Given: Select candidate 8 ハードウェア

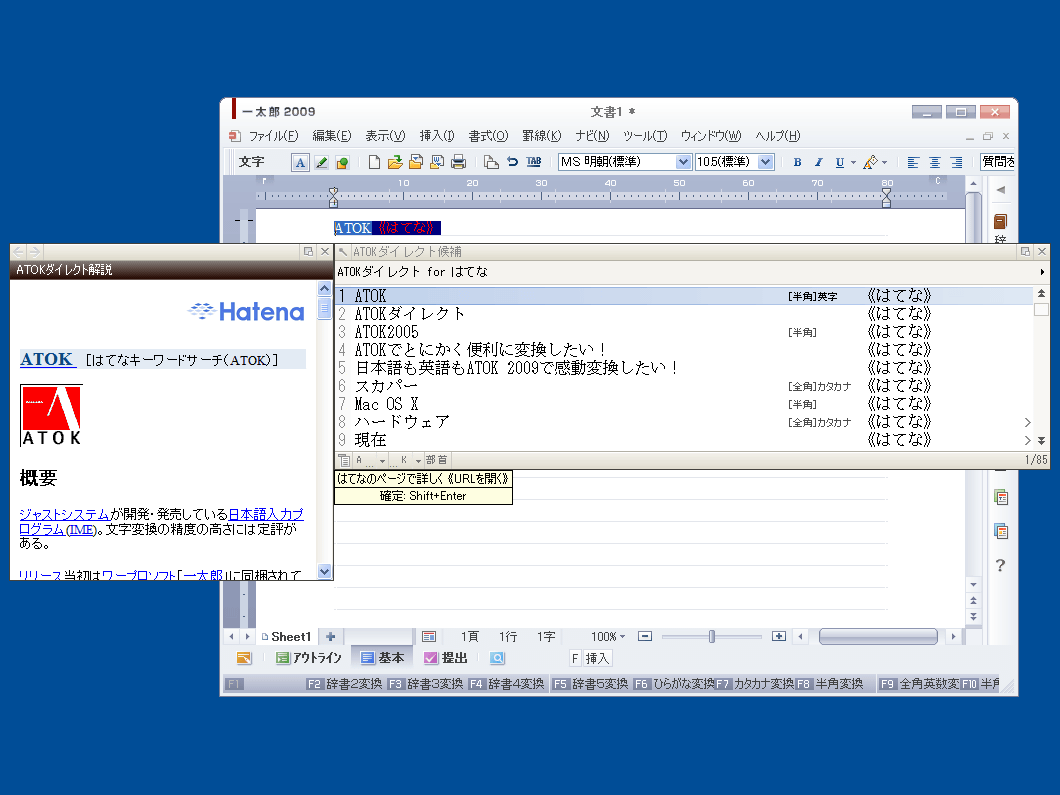Looking at the screenshot, I should [x=684, y=422].
